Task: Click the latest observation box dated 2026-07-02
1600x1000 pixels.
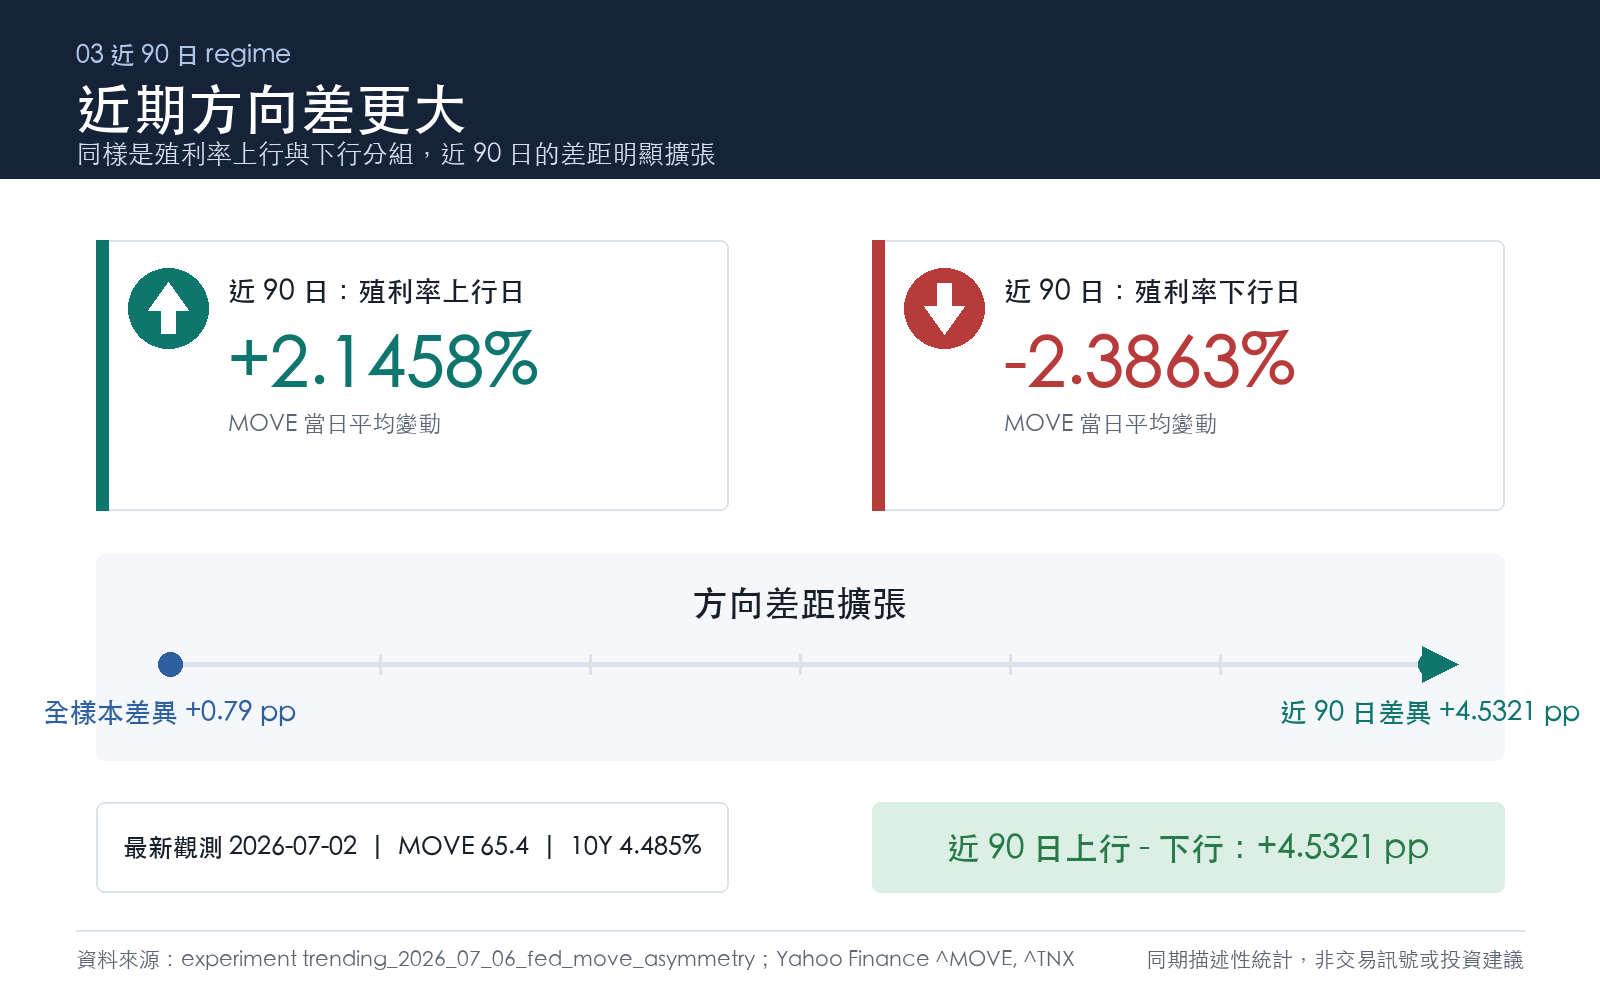Action: (x=412, y=847)
